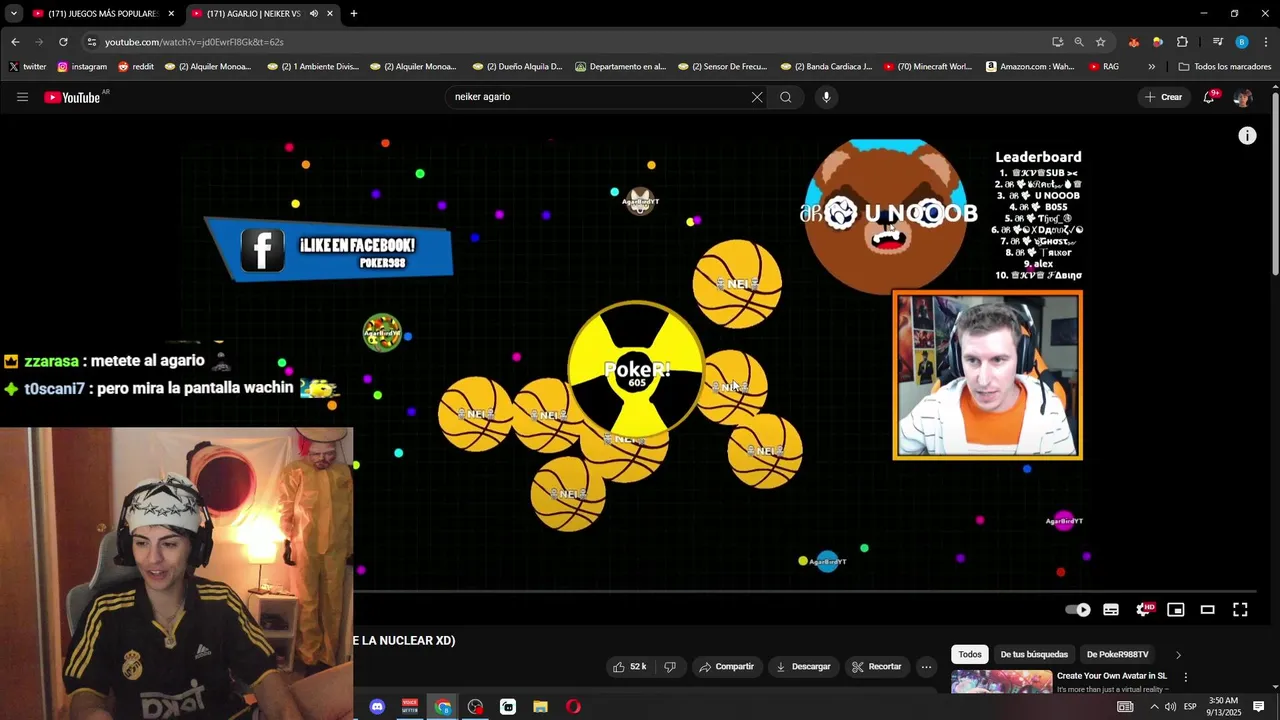The height and width of the screenshot is (720, 1280).
Task: Enable miniplayer mode
Action: [x=1176, y=610]
